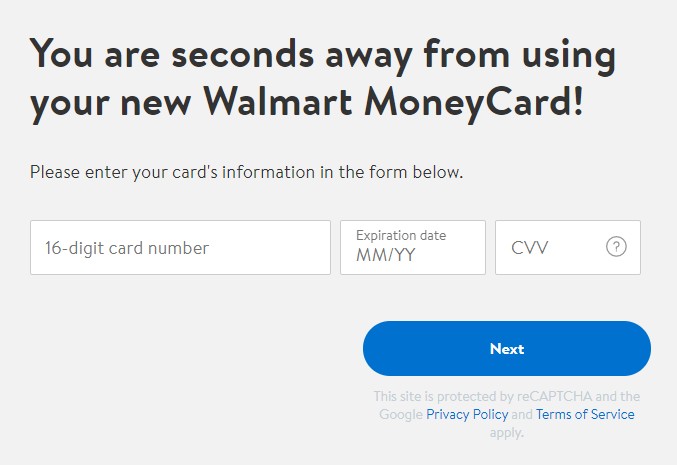Open the Google Privacy Policy link
The width and height of the screenshot is (677, 465).
coord(467,414)
